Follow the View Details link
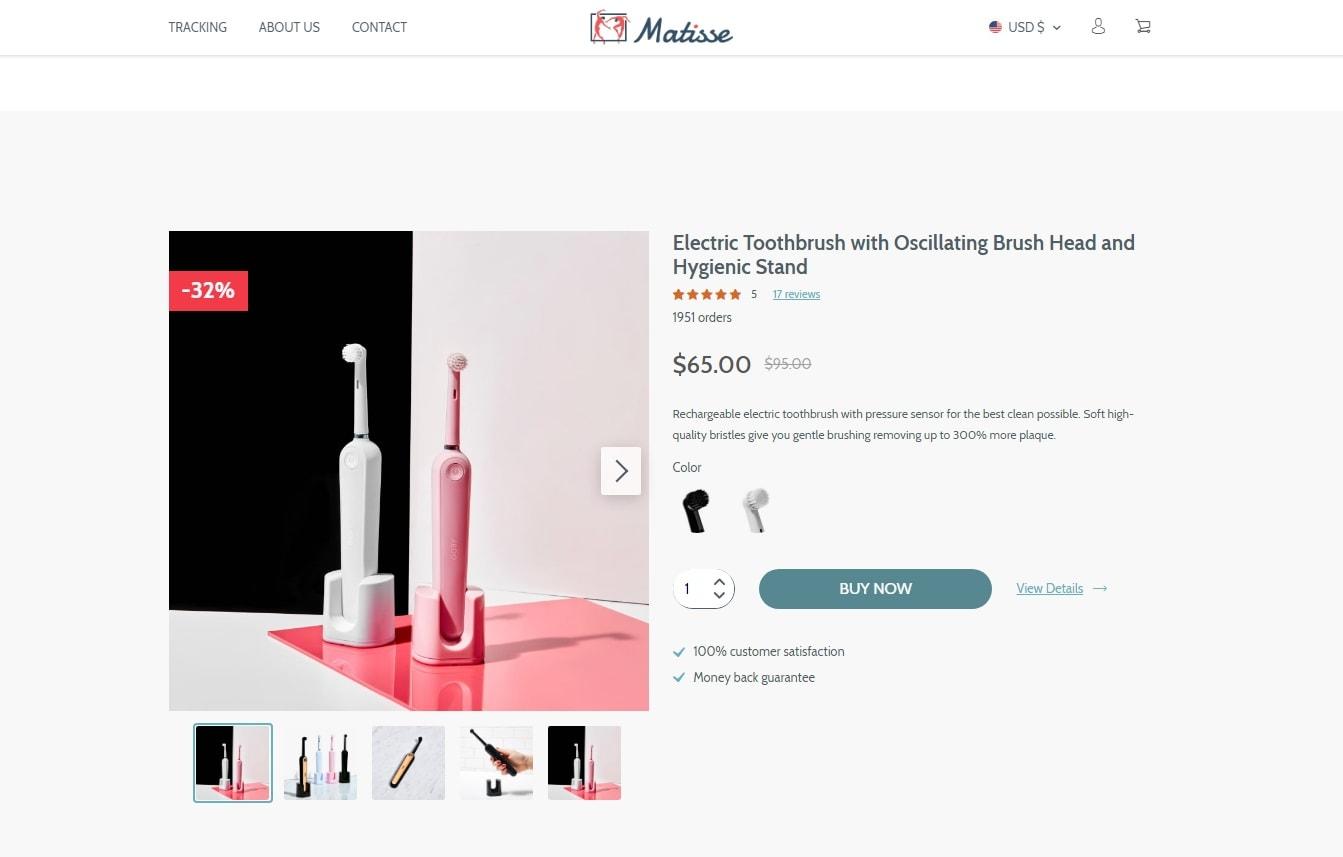The width and height of the screenshot is (1343, 857). click(1049, 589)
